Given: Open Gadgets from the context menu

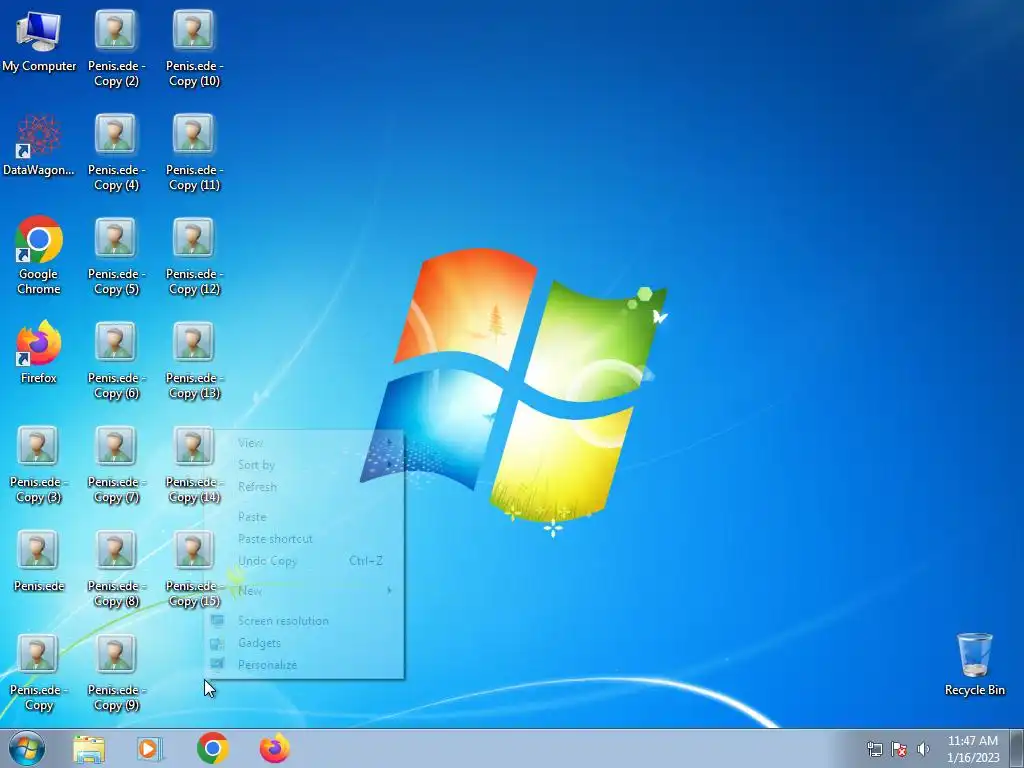Looking at the screenshot, I should 304,643.
